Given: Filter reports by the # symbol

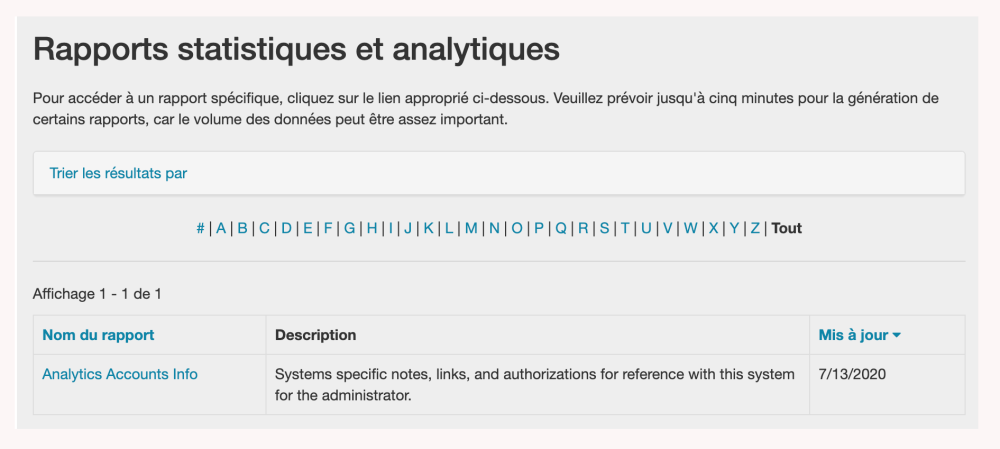Looking at the screenshot, I should pyautogui.click(x=201, y=228).
